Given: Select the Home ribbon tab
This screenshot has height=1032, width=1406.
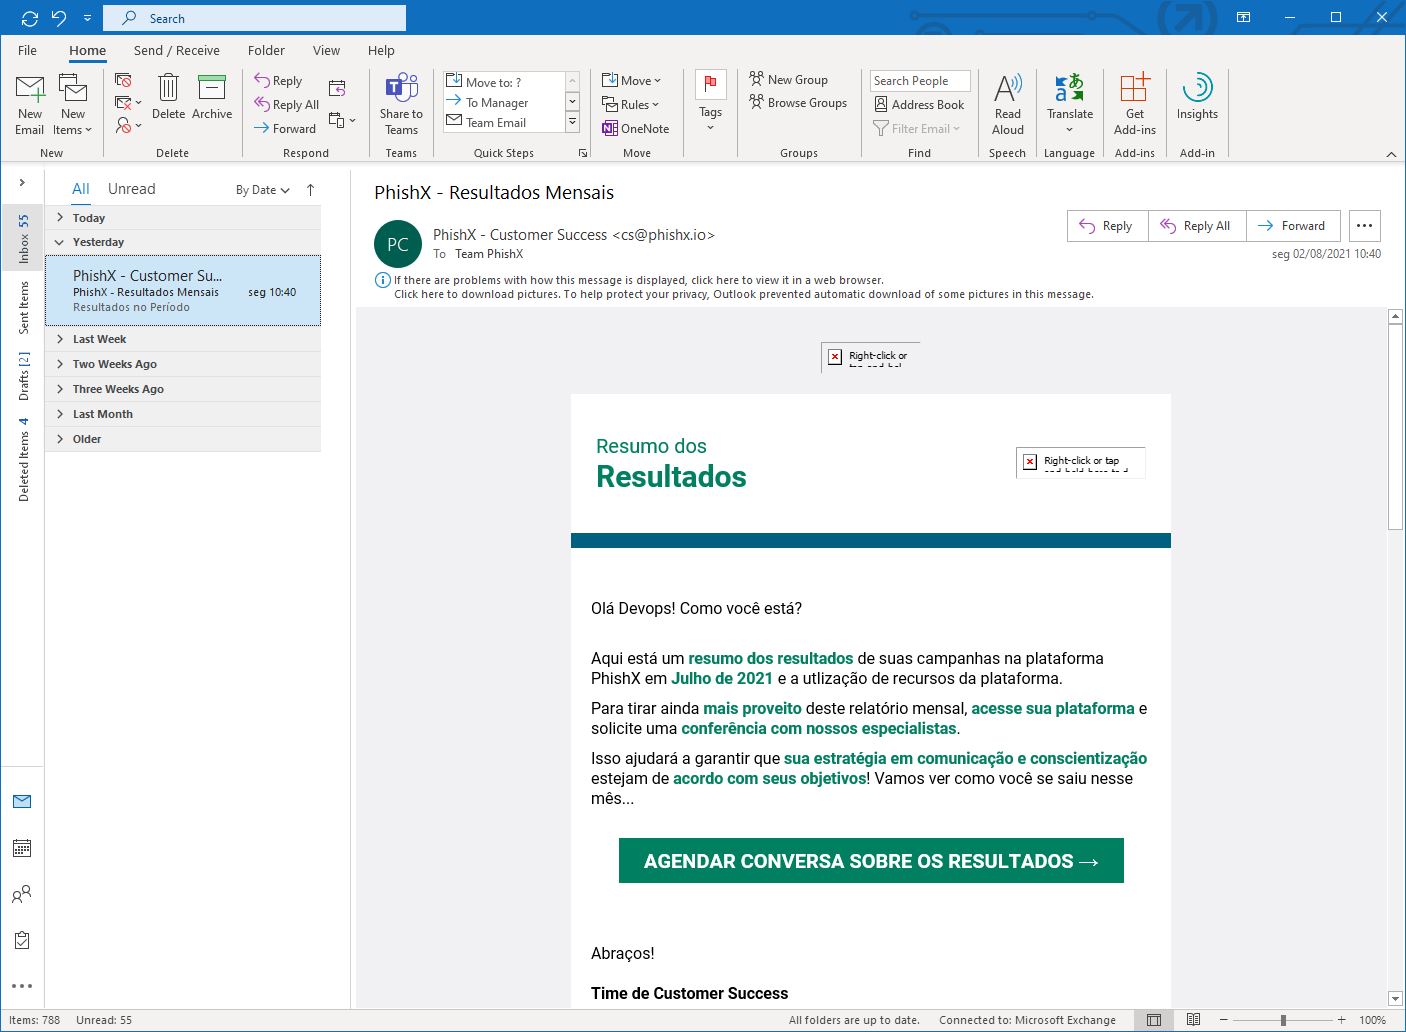Looking at the screenshot, I should 87,50.
